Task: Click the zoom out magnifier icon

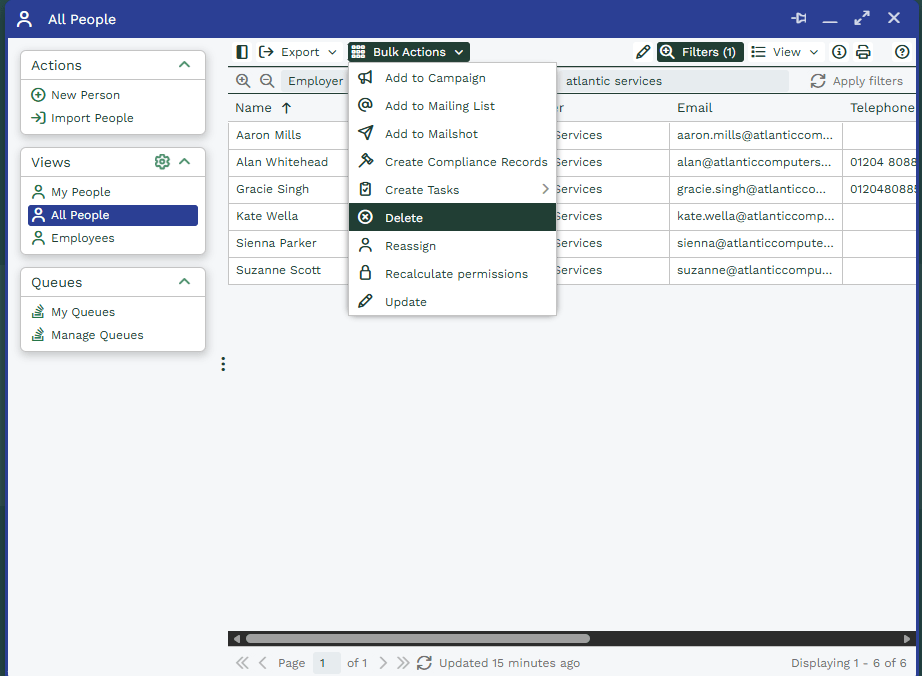Action: tap(267, 81)
